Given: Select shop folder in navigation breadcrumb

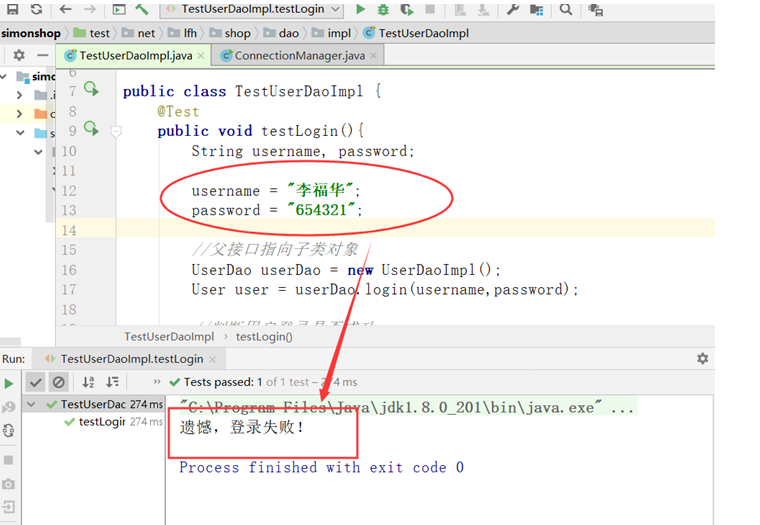Looking at the screenshot, I should pos(230,33).
